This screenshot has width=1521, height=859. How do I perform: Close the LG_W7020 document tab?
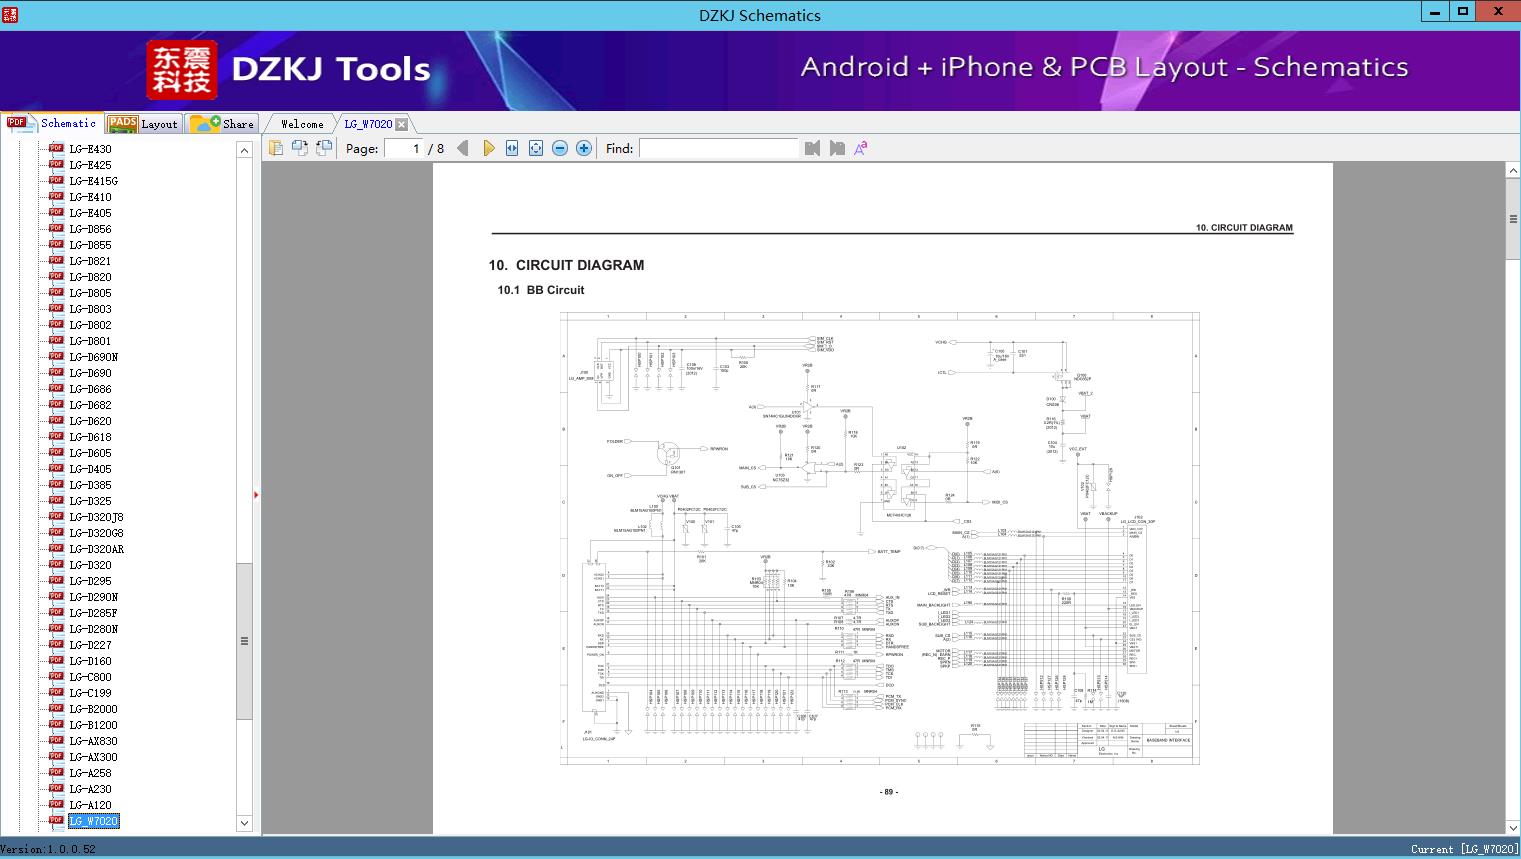click(401, 124)
